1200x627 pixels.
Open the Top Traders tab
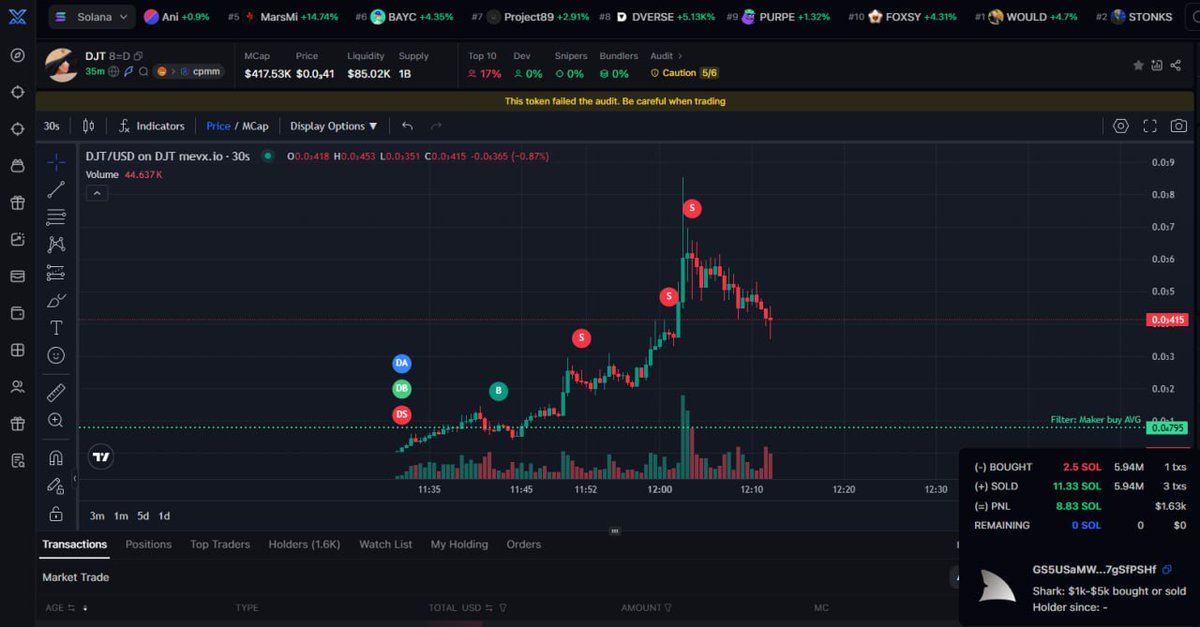(x=220, y=544)
